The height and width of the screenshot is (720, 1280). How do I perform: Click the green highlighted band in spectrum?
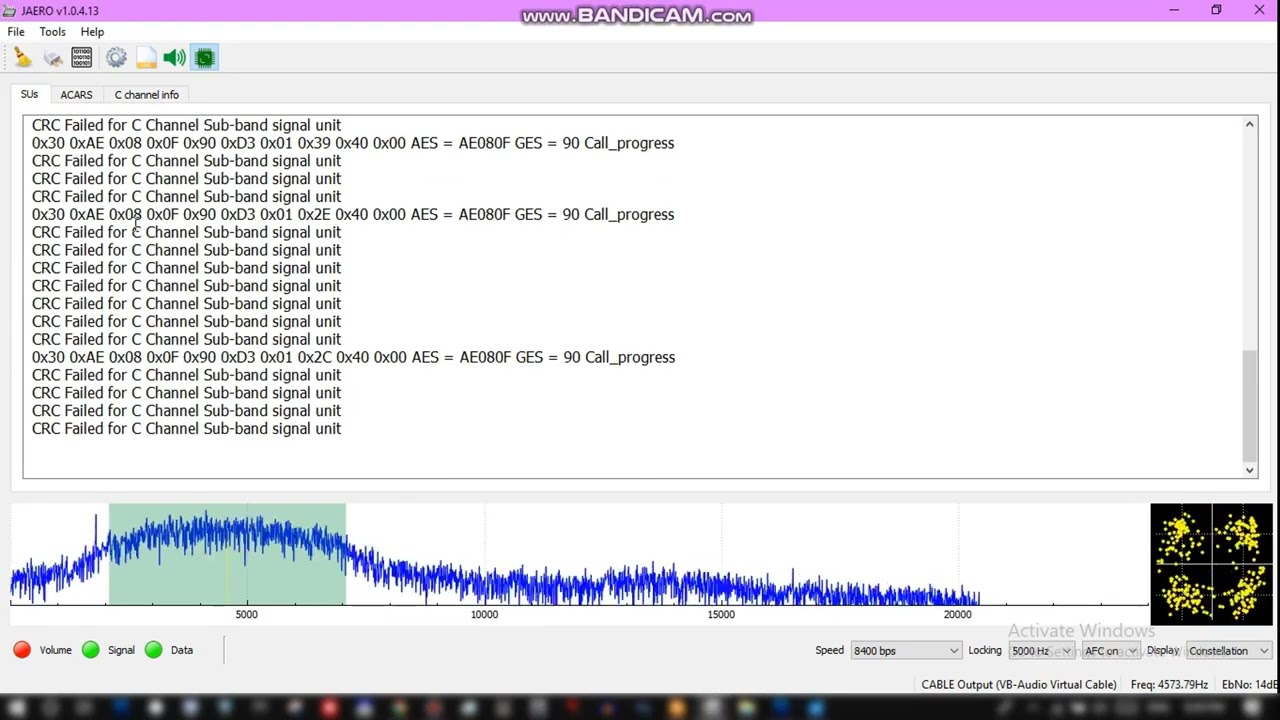[x=227, y=554]
